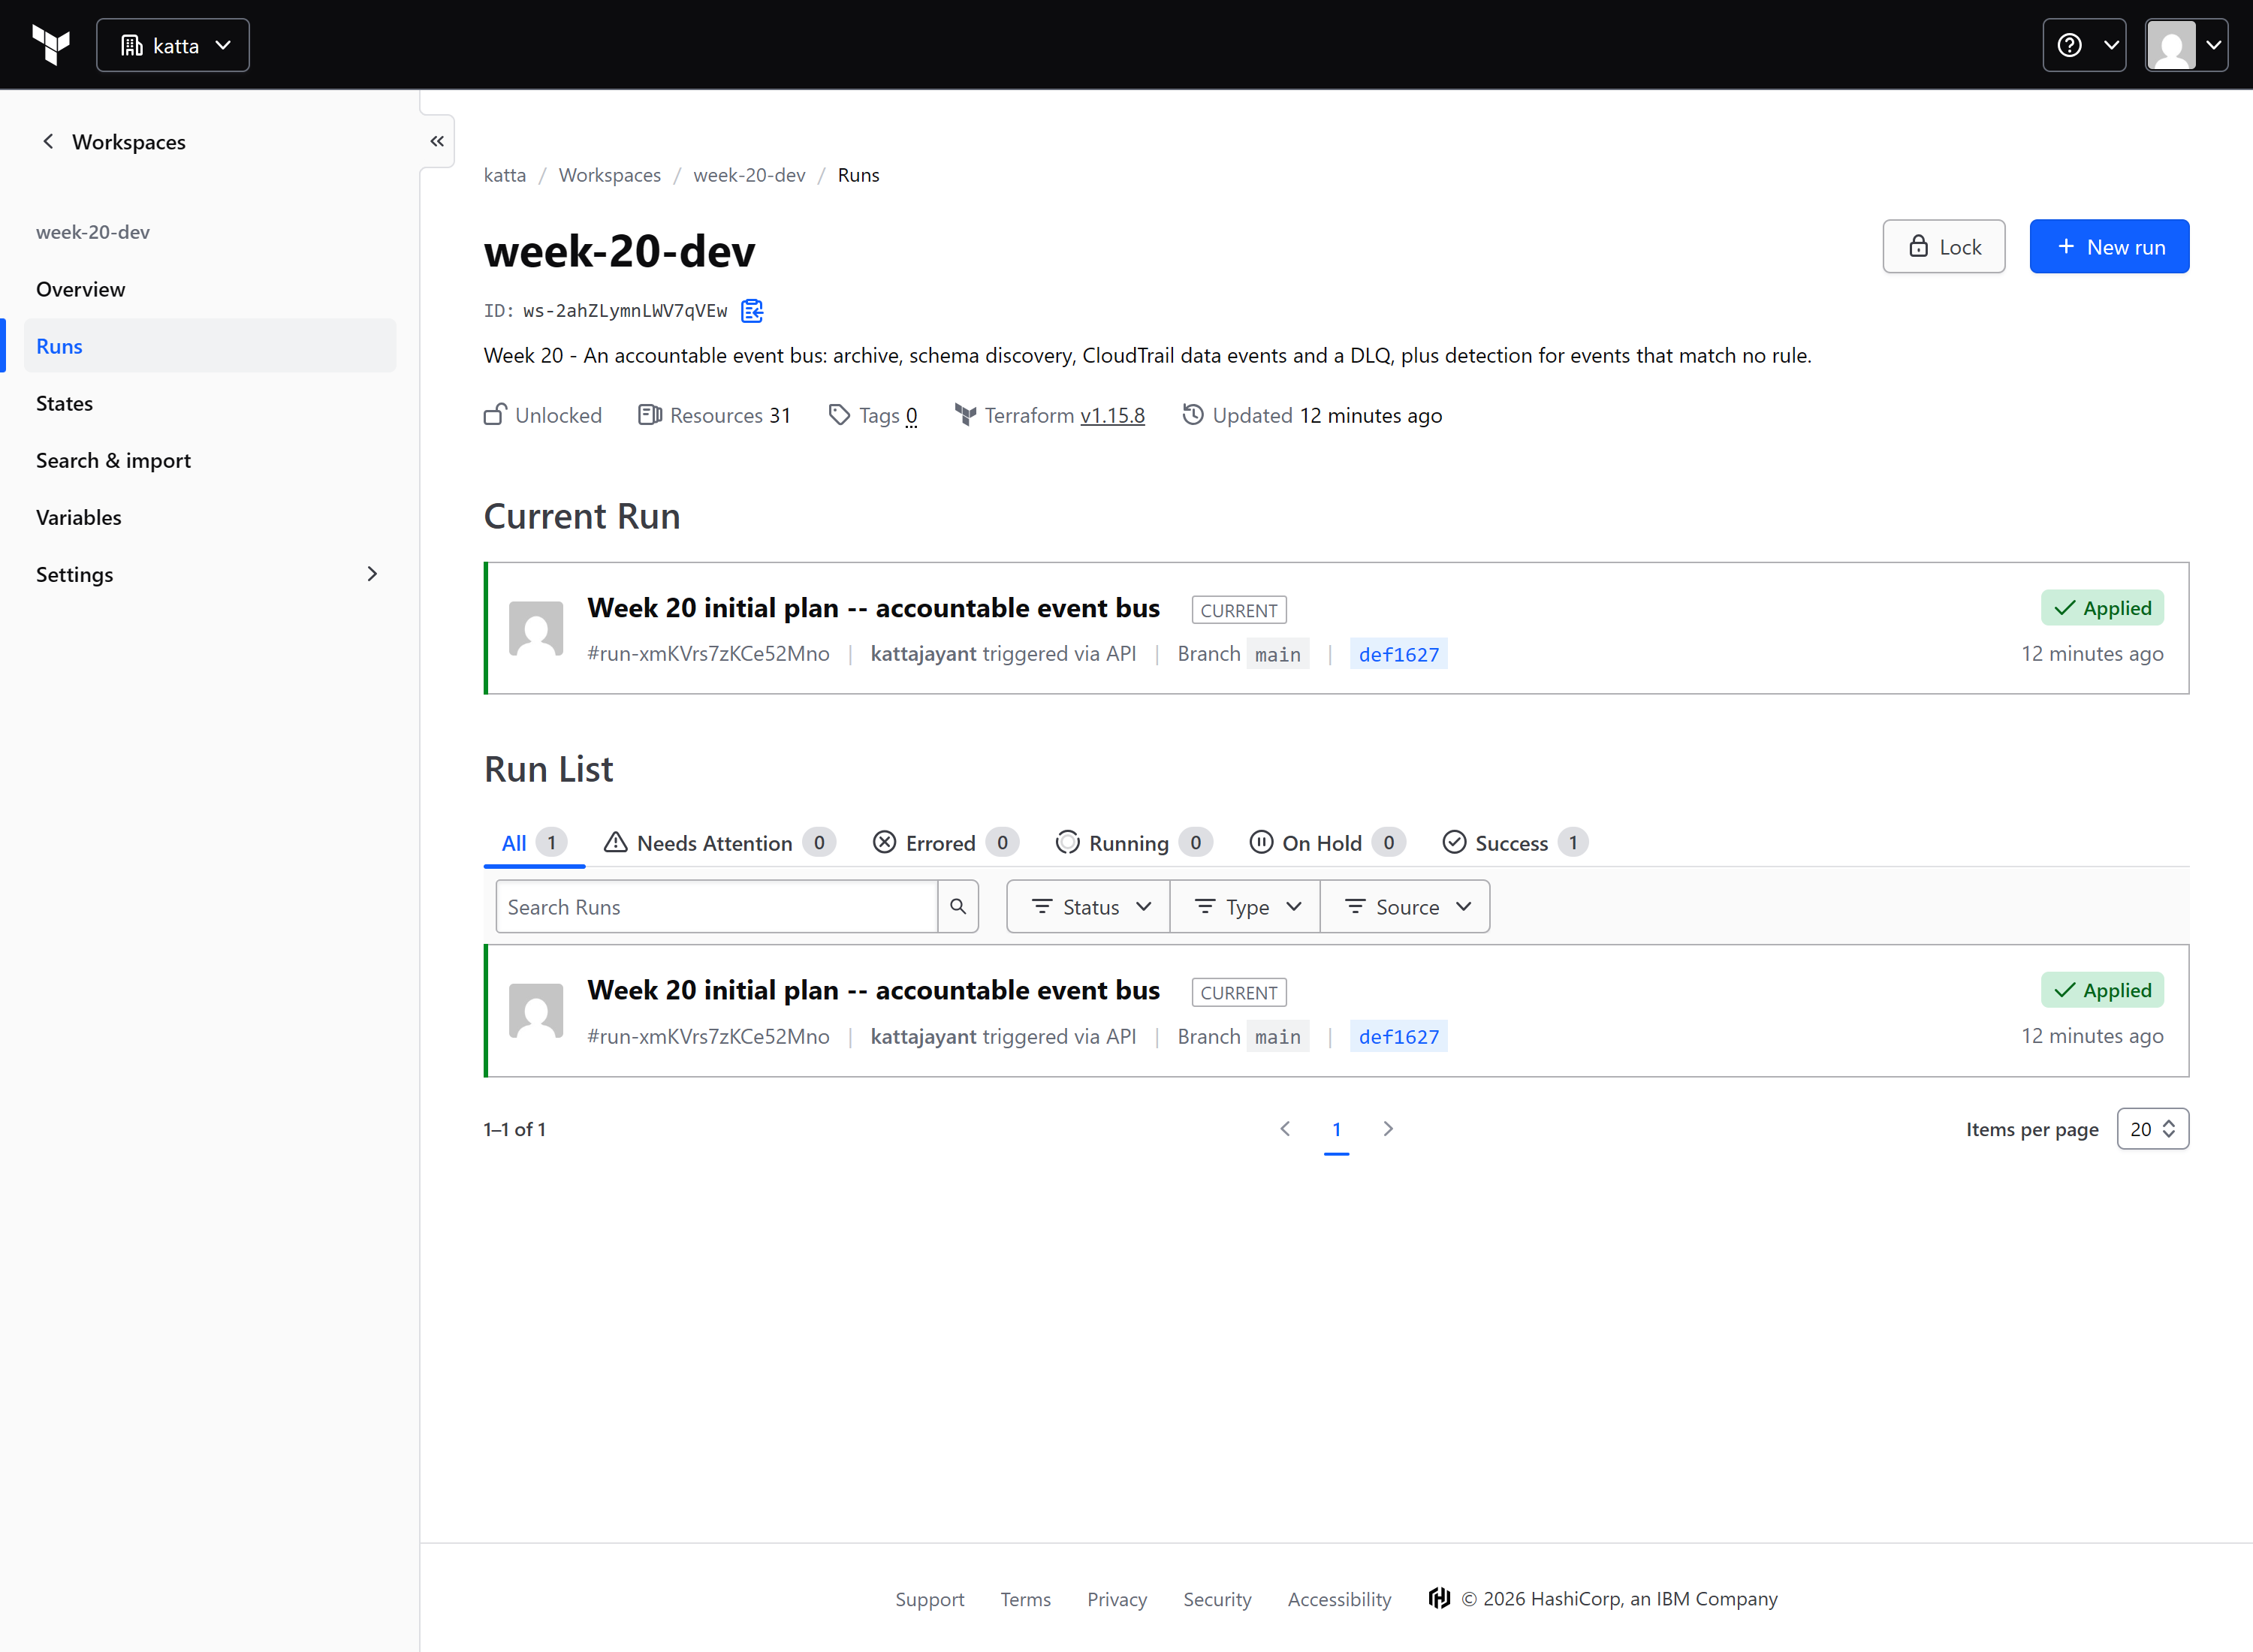Click the CURRENT badge in Run List

click(x=1239, y=992)
